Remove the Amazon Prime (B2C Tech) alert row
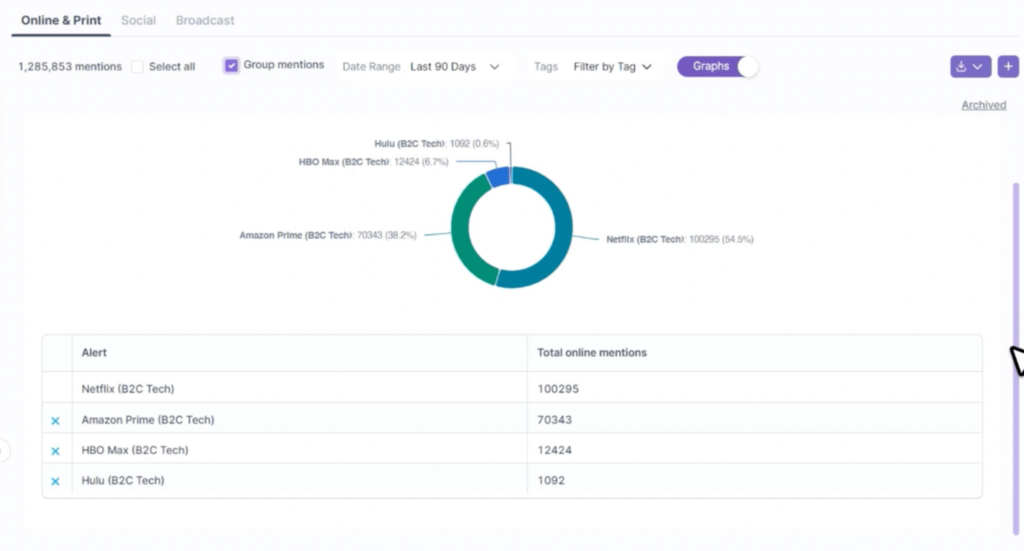The height and width of the screenshot is (551, 1024). 56,420
